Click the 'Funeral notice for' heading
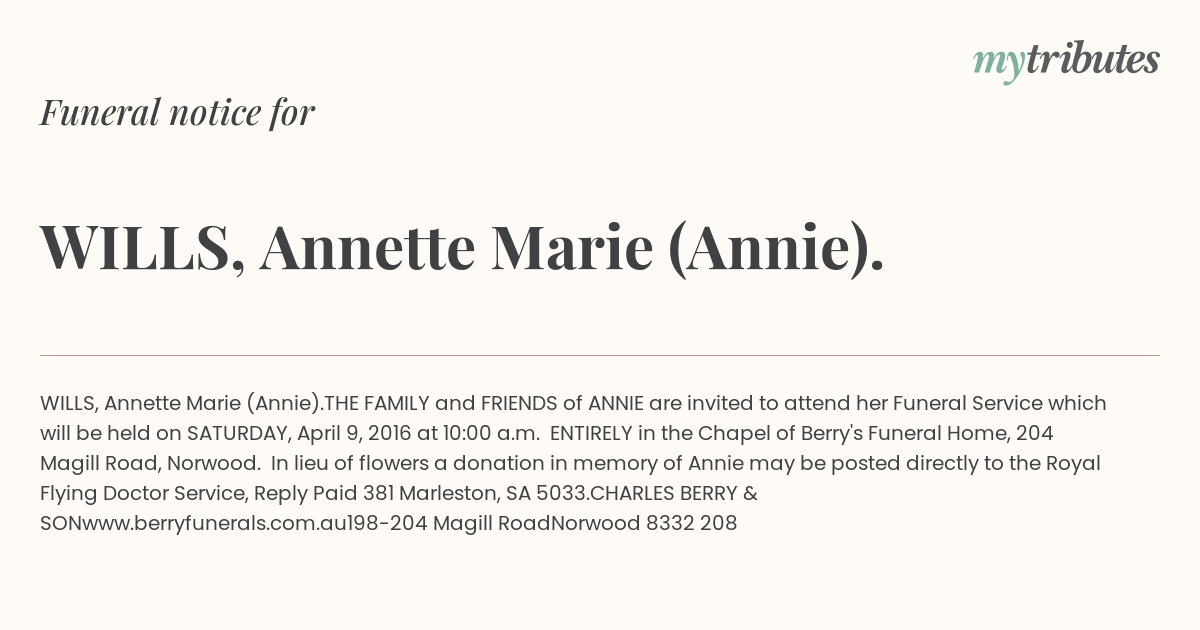 [x=178, y=112]
